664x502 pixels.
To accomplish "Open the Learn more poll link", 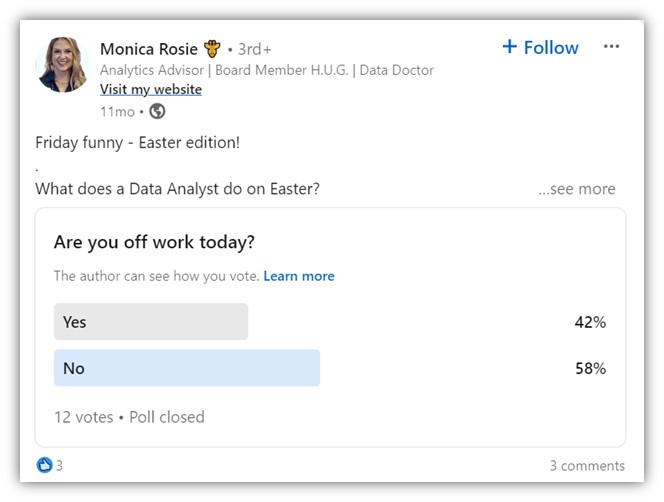I will 299,276.
